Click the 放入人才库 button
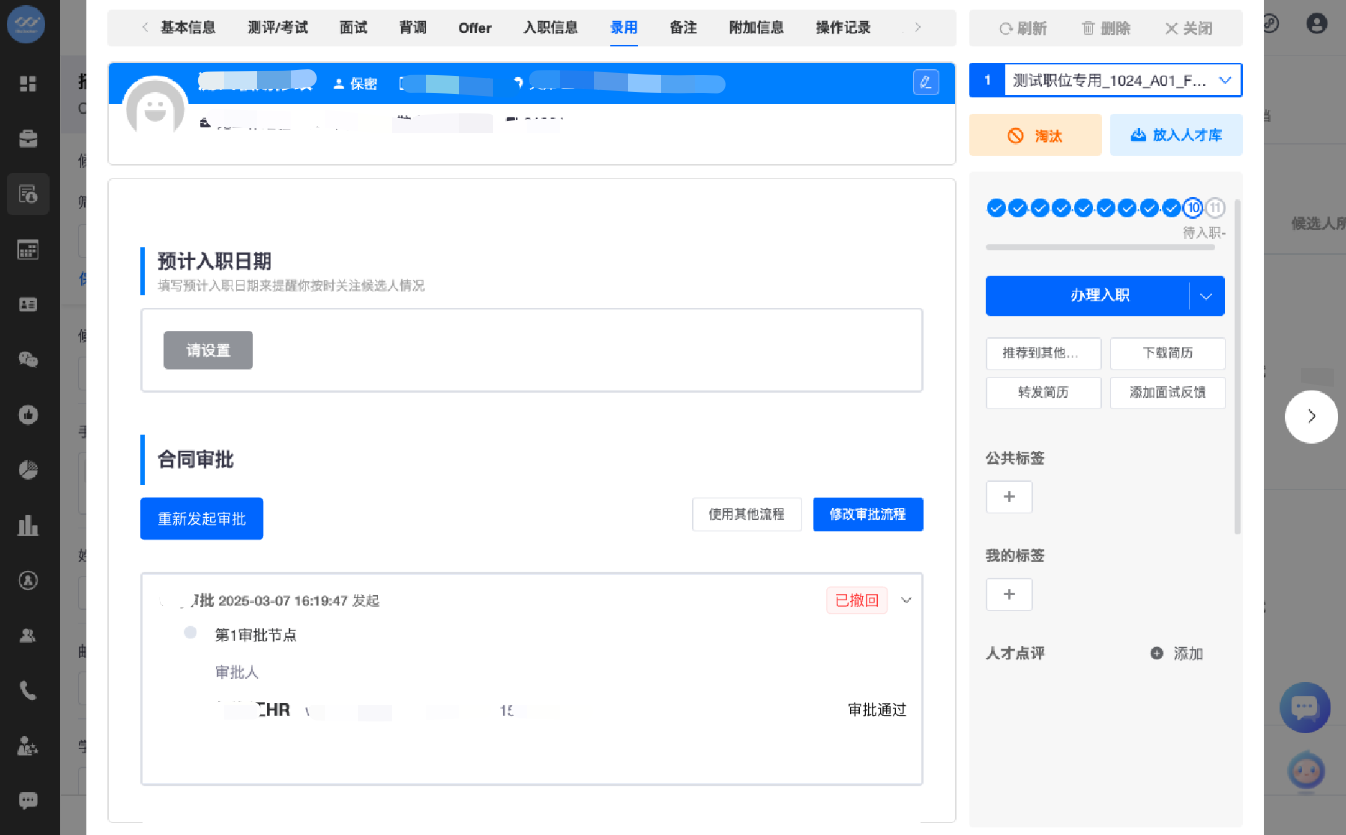Viewport: 1346px width, 835px height. (1176, 135)
